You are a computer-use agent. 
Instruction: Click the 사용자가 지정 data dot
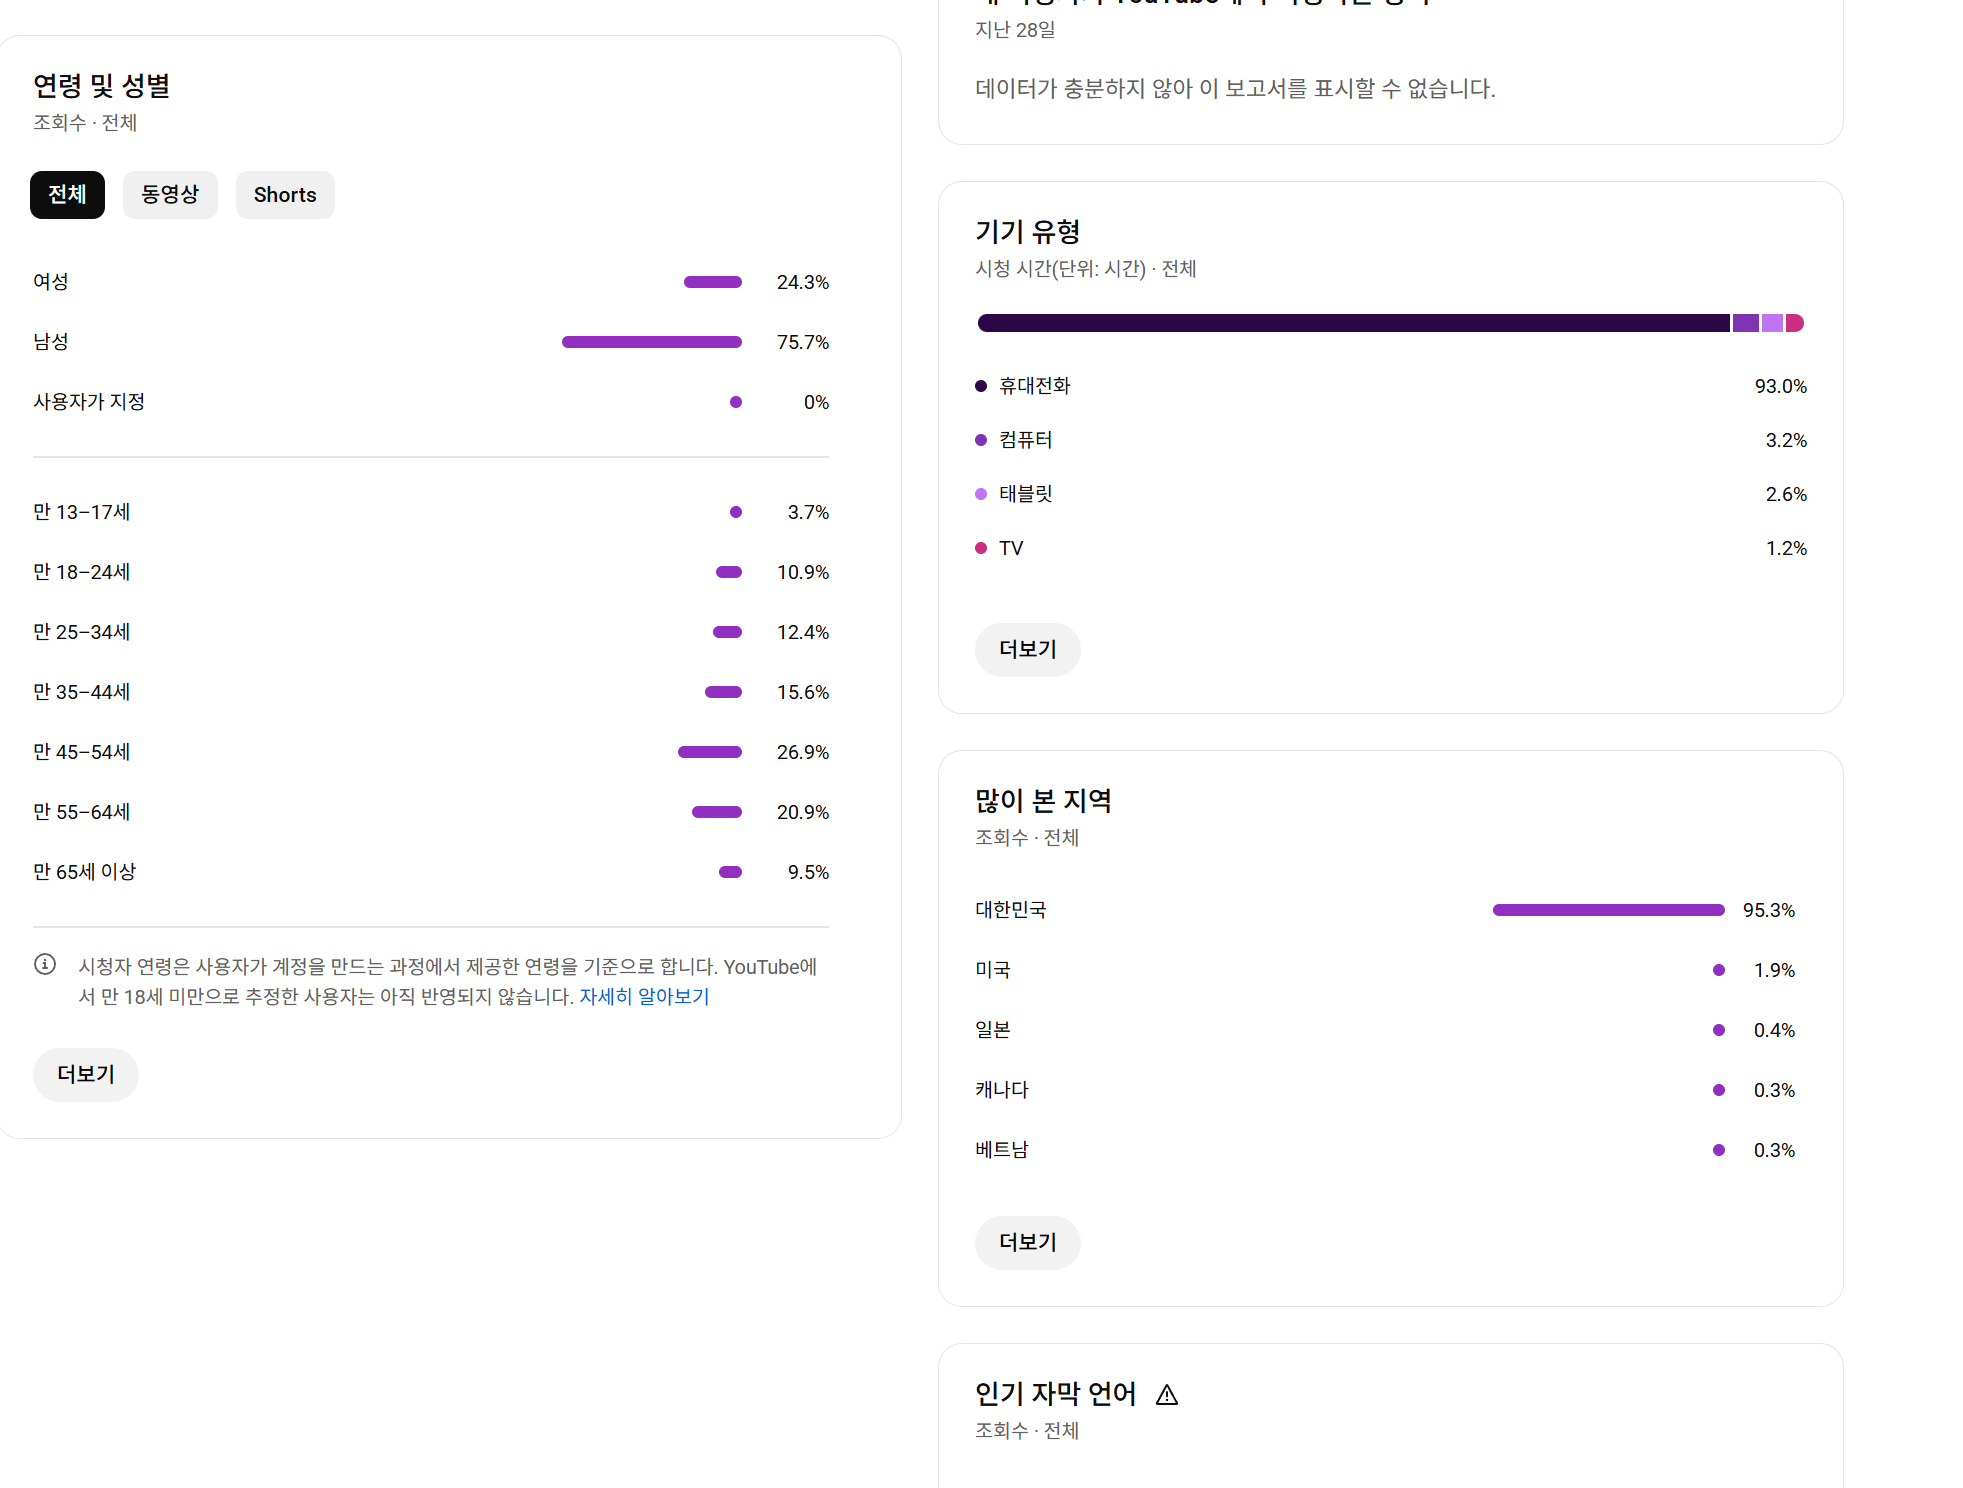[736, 402]
